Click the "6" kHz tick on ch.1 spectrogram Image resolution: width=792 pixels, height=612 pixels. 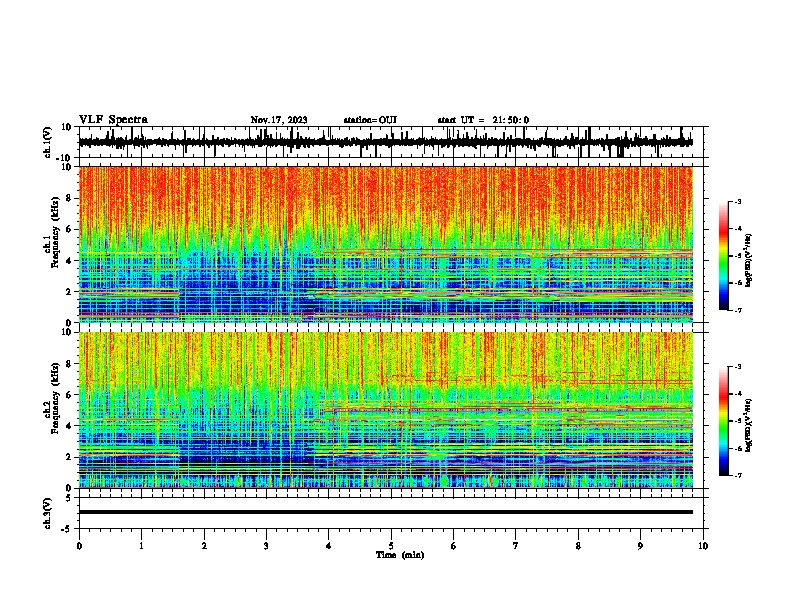[x=69, y=229]
